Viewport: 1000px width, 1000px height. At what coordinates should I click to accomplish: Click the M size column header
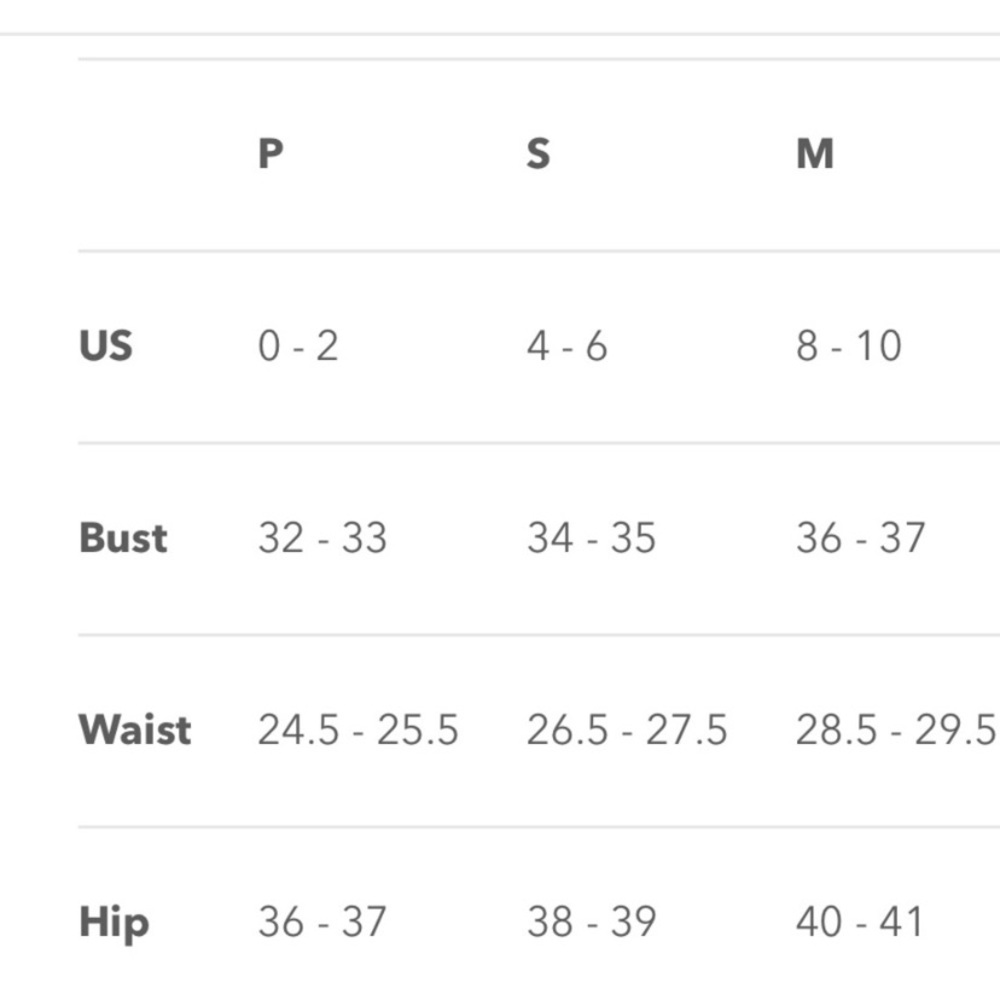815,154
